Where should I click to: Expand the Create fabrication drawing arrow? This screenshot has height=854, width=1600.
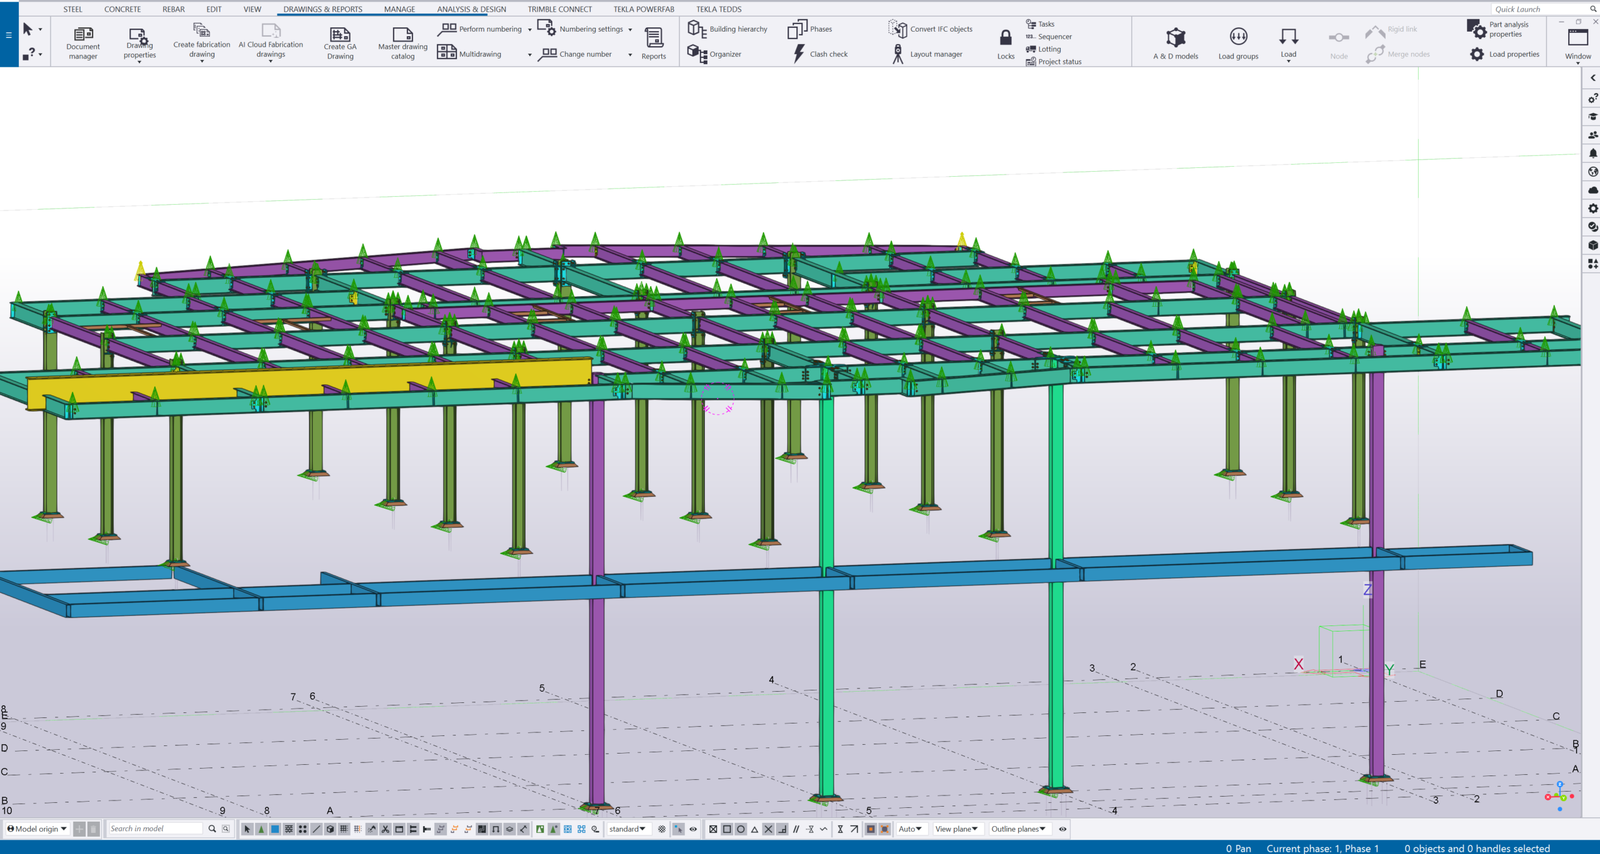(x=202, y=61)
